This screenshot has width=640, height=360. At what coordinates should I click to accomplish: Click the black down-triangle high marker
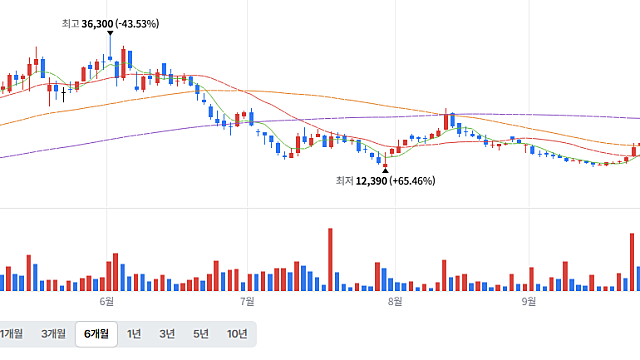click(110, 33)
